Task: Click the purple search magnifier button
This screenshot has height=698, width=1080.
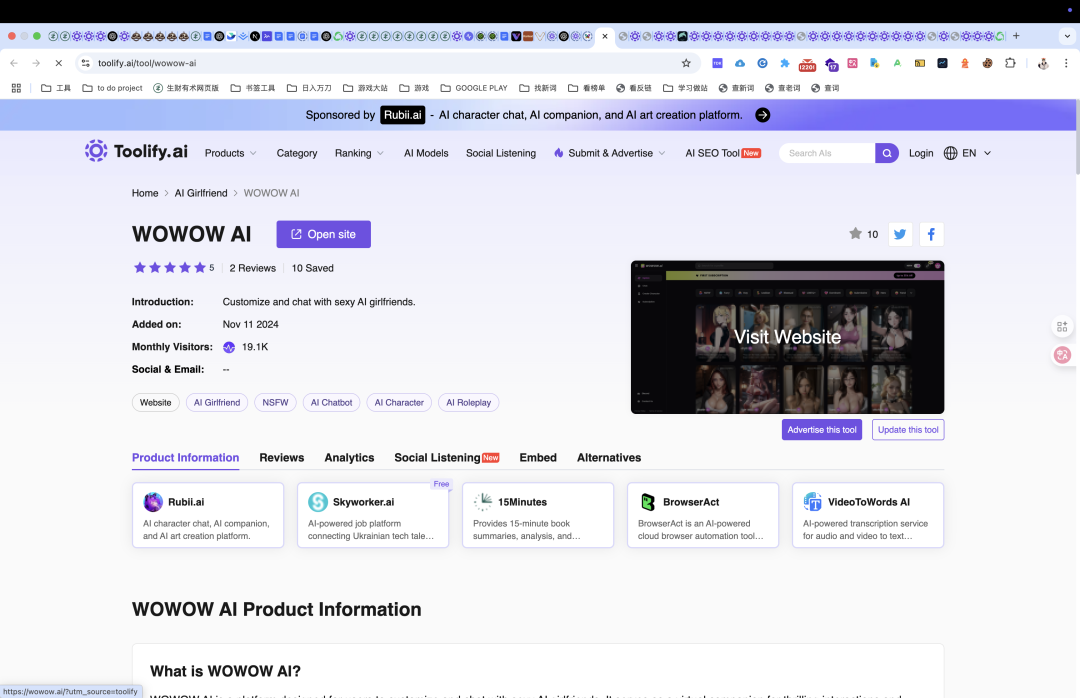Action: coord(886,153)
